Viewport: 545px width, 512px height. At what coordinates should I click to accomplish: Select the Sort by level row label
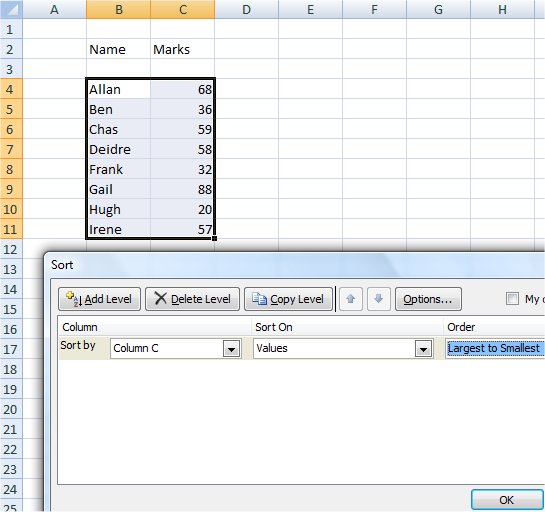click(78, 345)
